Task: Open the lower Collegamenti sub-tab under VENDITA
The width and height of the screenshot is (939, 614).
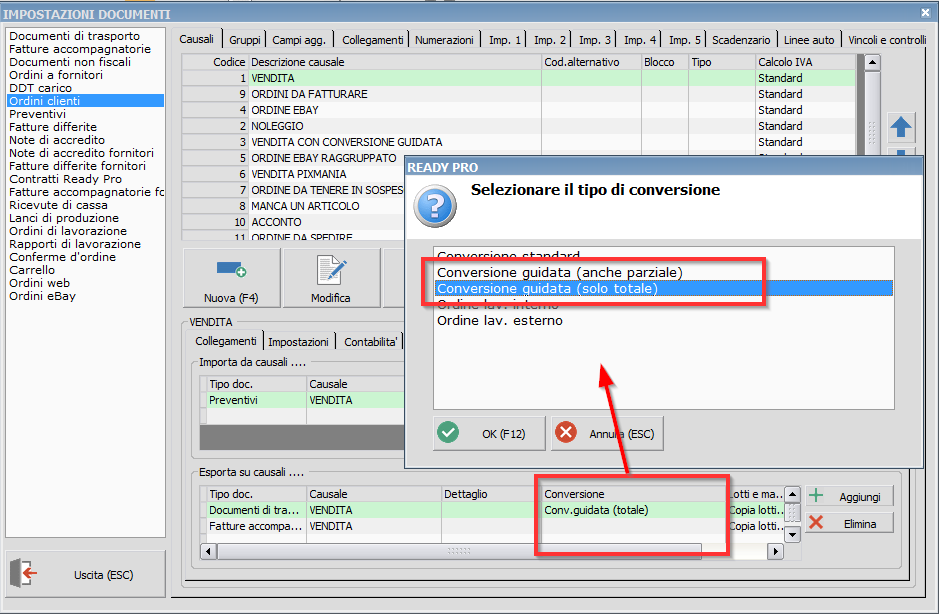Action: click(x=226, y=341)
